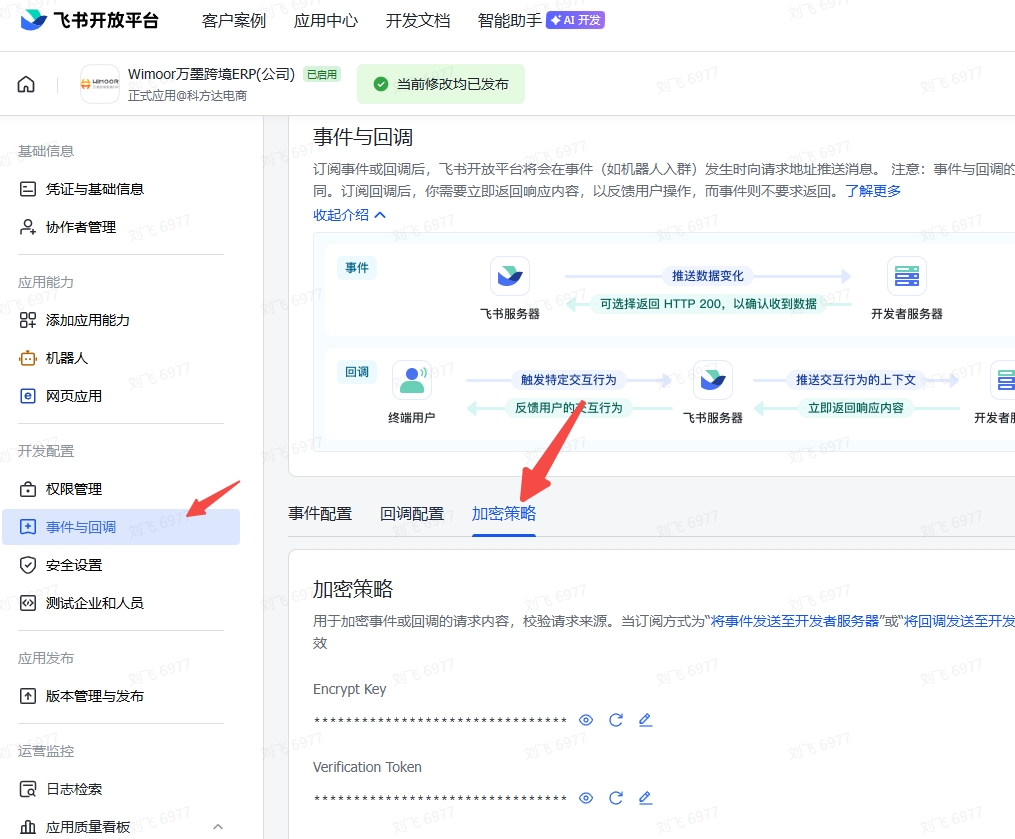Image resolution: width=1015 pixels, height=839 pixels.
Task: Open 添加应用能力 in the sidebar
Action: (87, 320)
